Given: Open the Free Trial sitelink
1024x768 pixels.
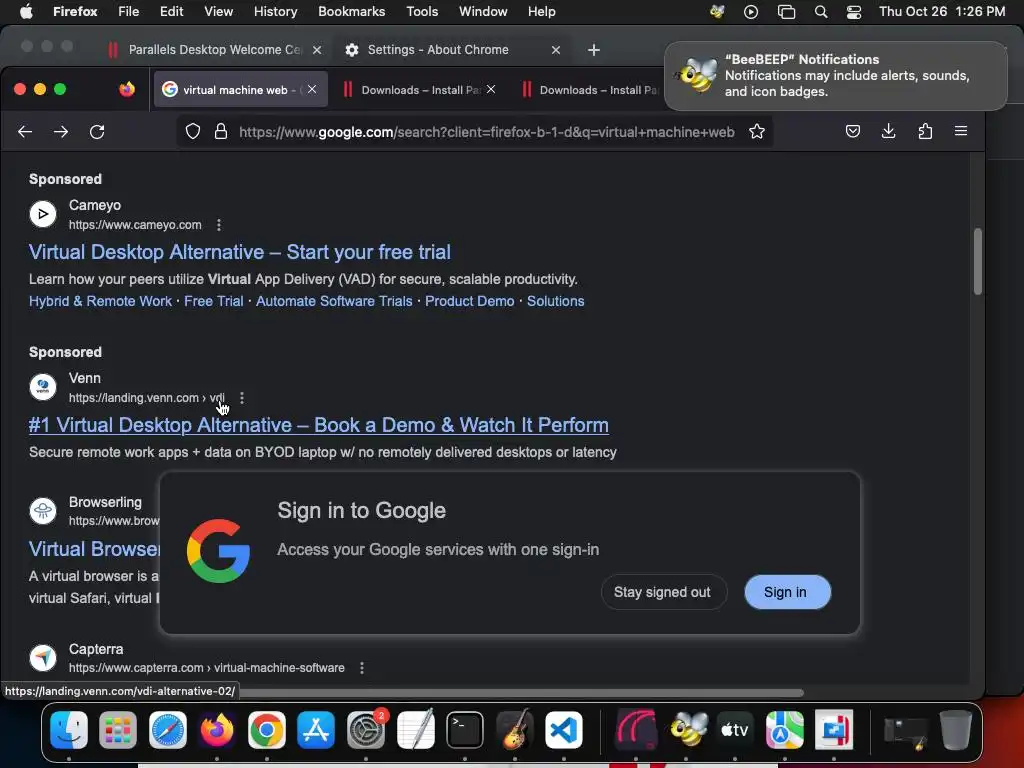Looking at the screenshot, I should point(214,301).
